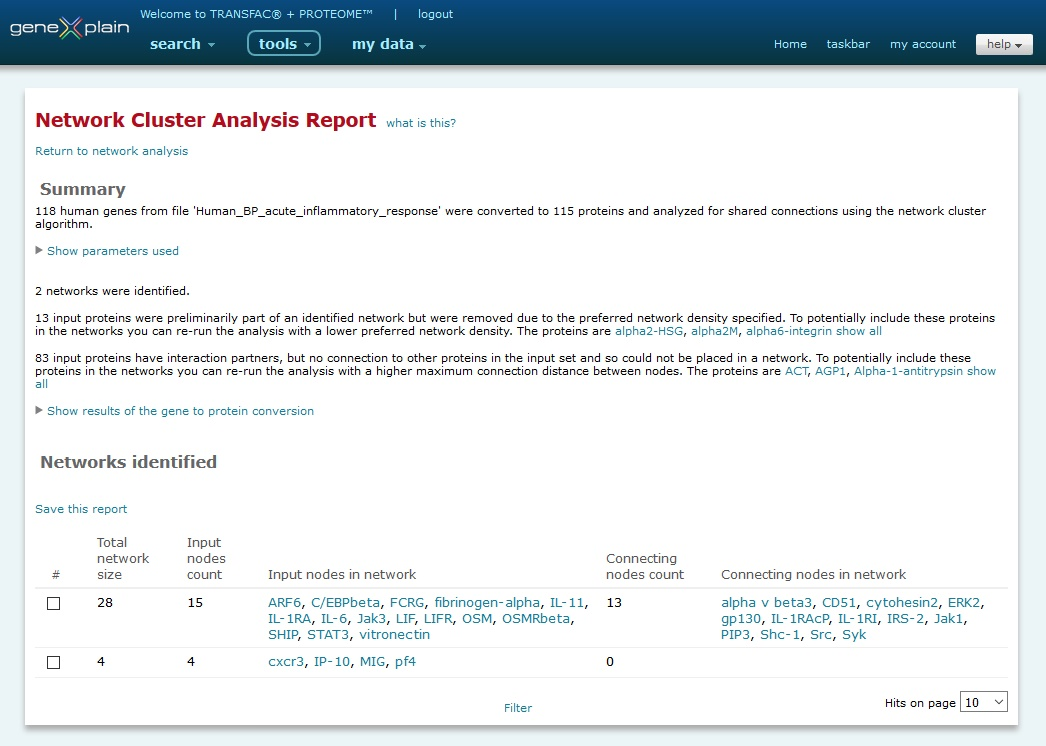
Task: Open gp130 connecting node
Action: click(740, 619)
